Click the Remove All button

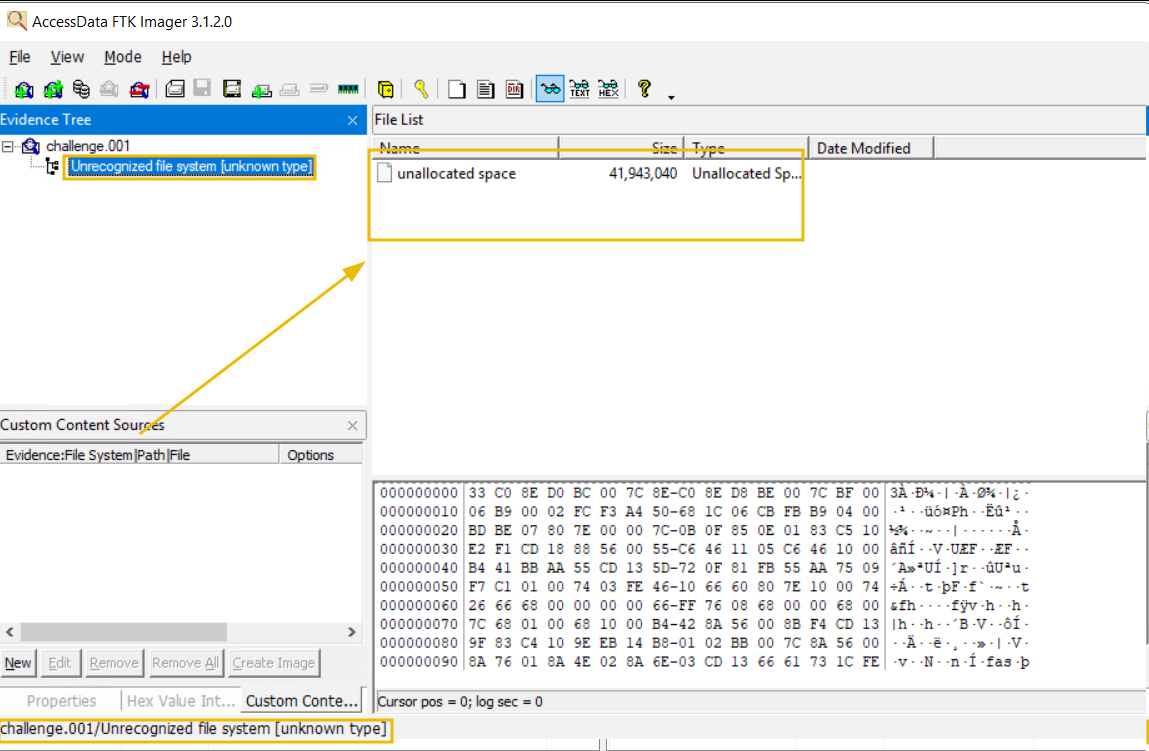pyautogui.click(x=185, y=663)
